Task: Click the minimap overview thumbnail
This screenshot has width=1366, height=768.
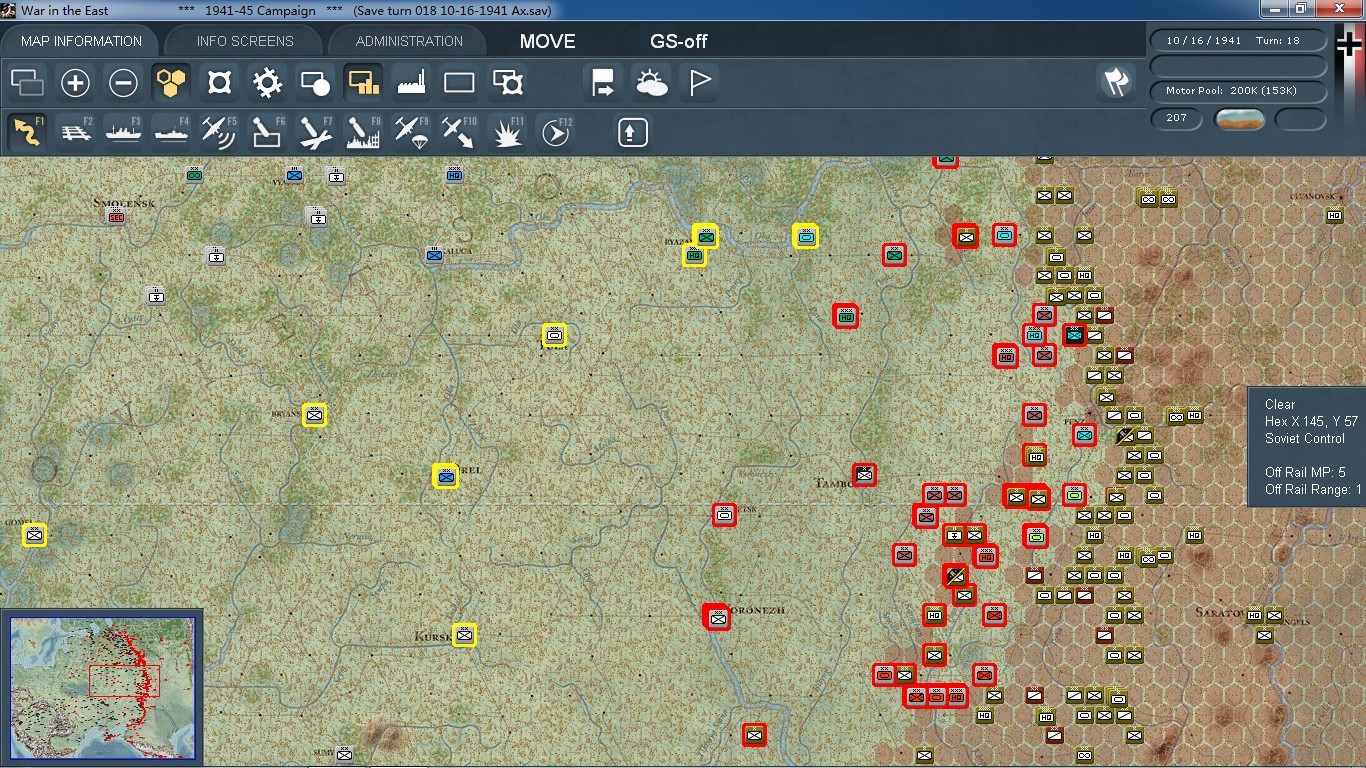Action: point(102,688)
